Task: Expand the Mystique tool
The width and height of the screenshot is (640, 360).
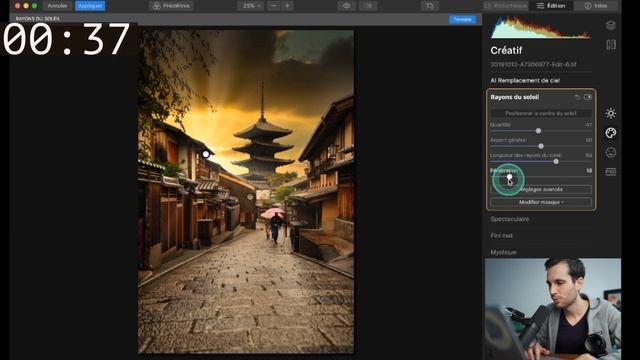Action: point(503,252)
